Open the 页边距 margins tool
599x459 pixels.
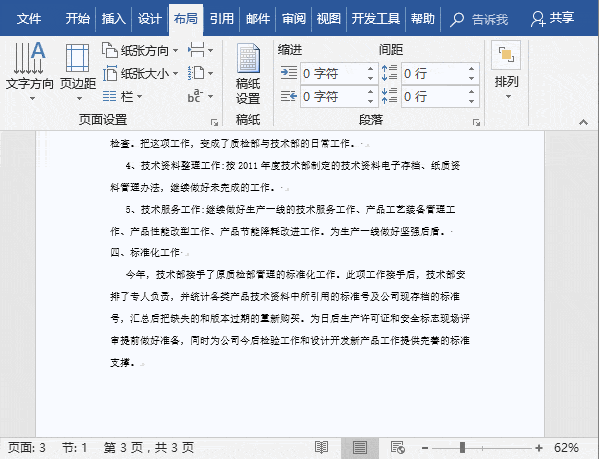(x=78, y=71)
